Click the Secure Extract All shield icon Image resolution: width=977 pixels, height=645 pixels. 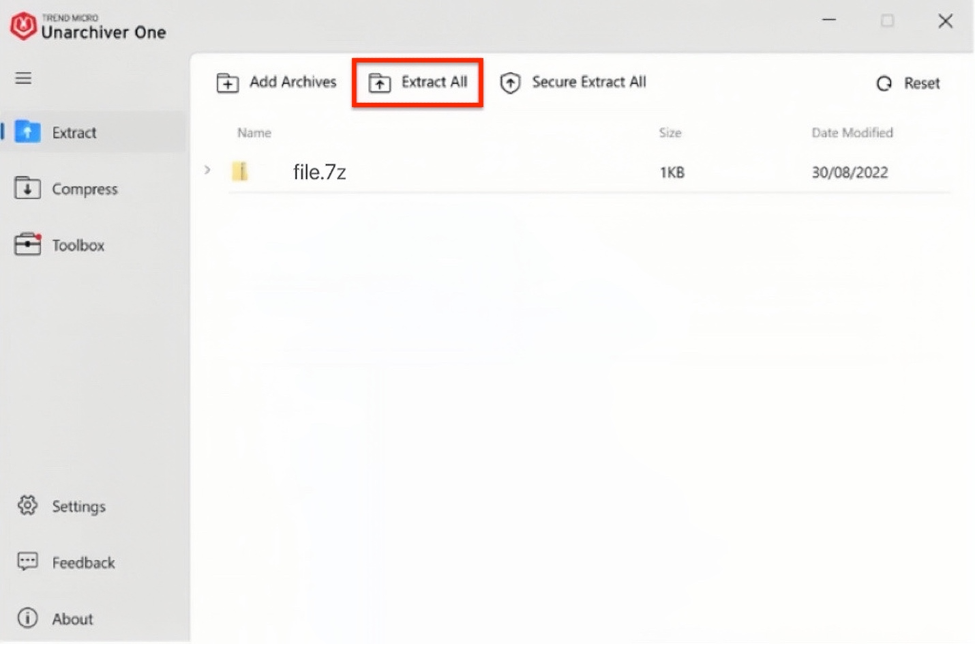(510, 83)
